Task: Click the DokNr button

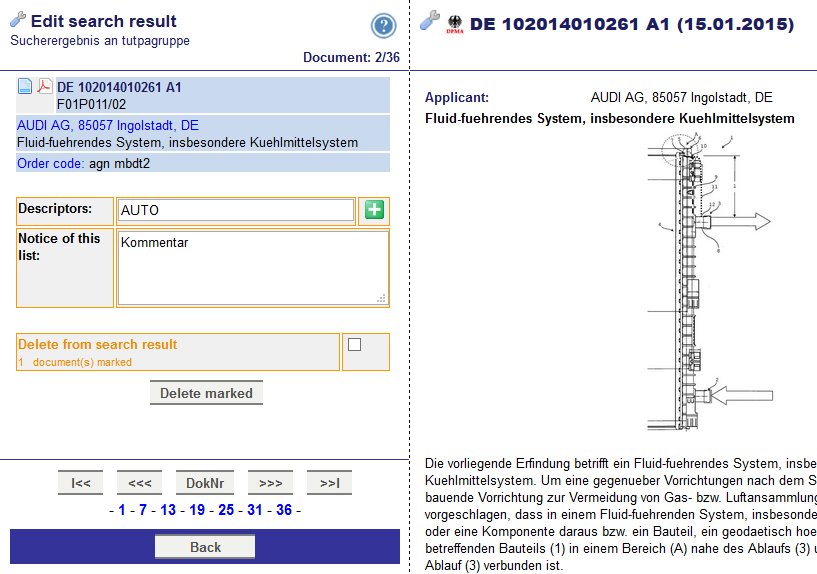Action: (x=205, y=483)
